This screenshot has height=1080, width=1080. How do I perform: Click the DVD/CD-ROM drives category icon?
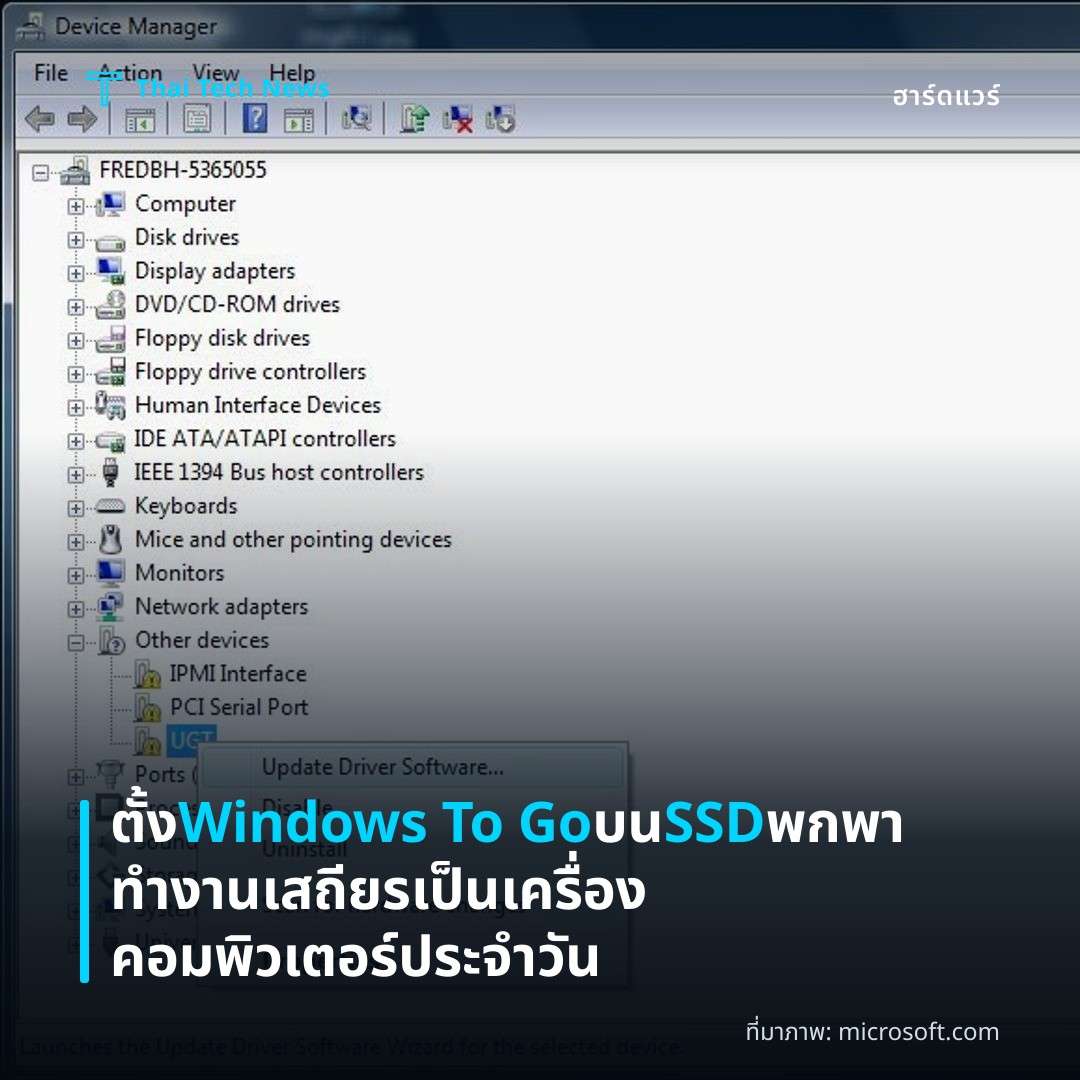click(110, 304)
